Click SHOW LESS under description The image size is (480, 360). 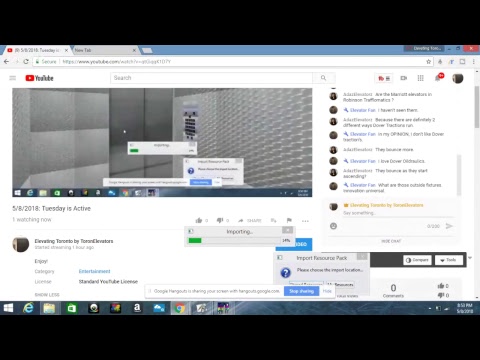click(47, 295)
